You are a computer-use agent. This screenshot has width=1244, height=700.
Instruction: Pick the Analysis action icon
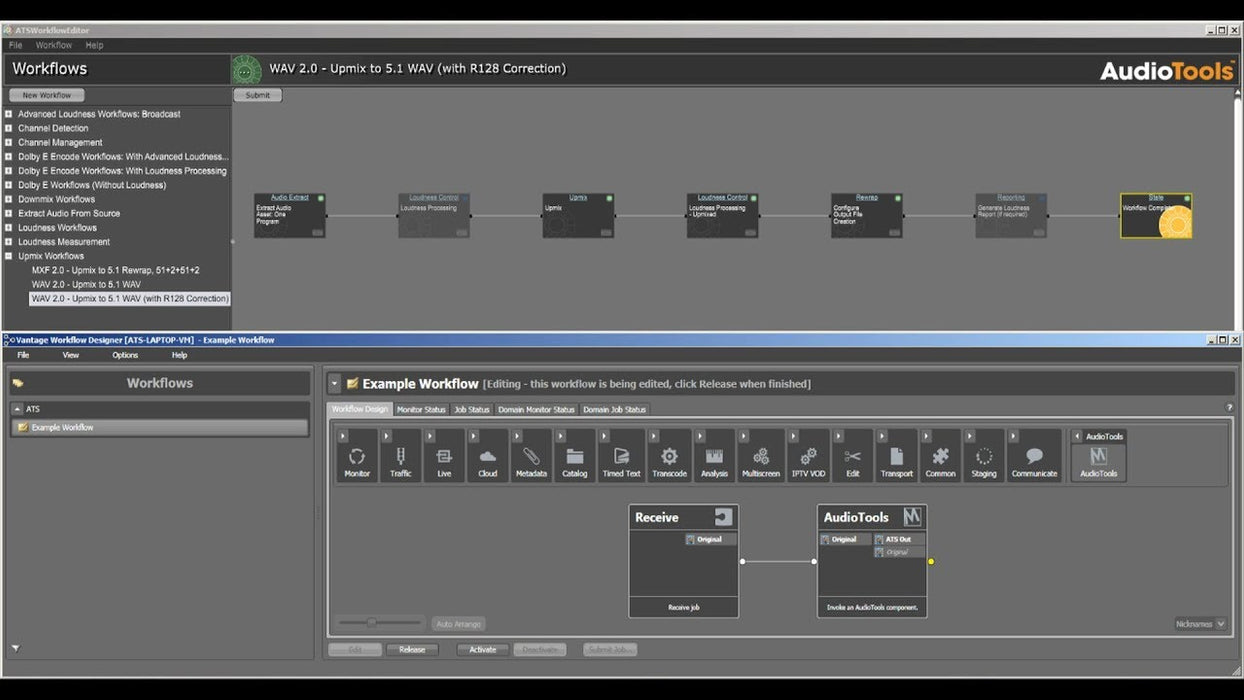[714, 458]
